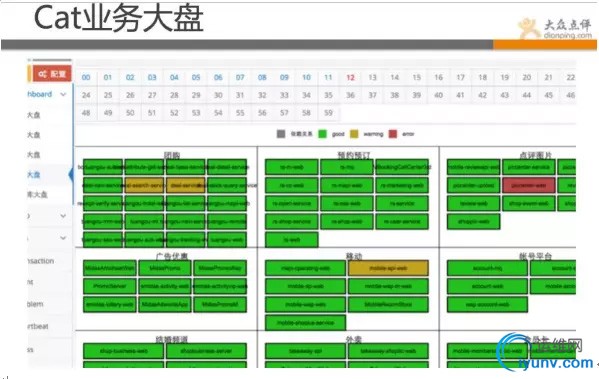Select minute 59 in the time grid

[x=328, y=113]
